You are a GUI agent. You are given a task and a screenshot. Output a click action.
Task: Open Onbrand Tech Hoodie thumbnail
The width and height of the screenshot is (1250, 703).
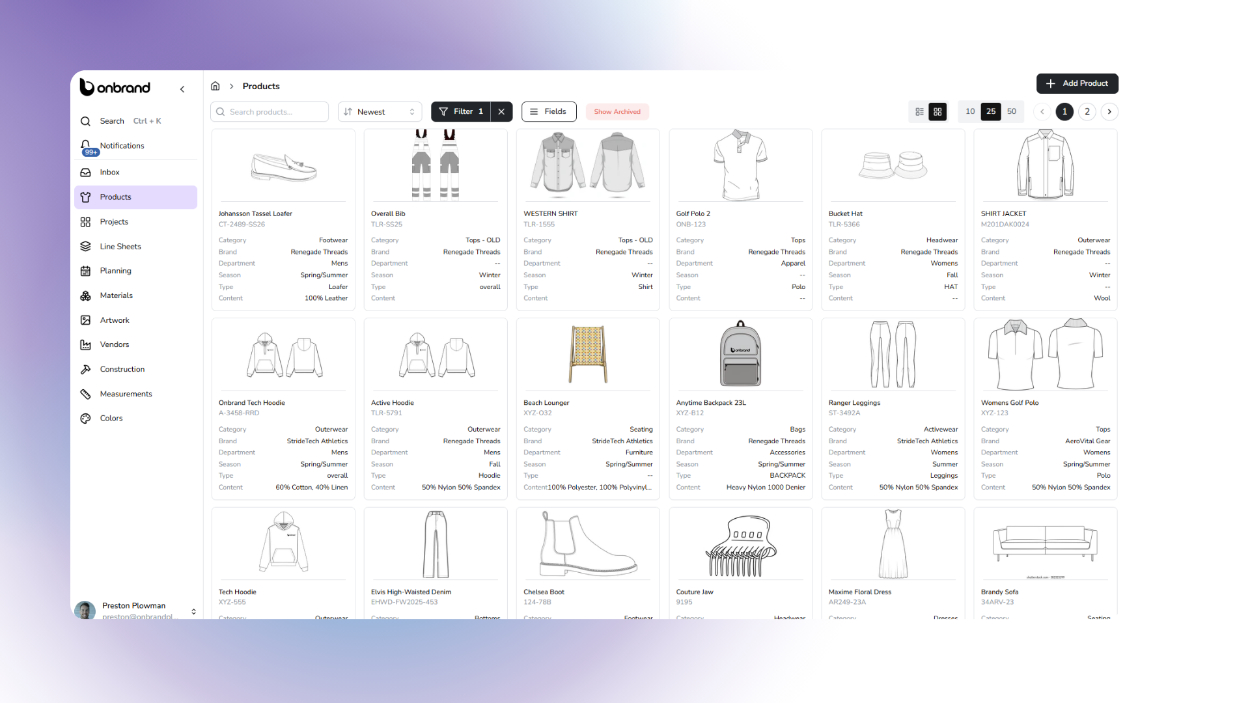click(x=283, y=356)
